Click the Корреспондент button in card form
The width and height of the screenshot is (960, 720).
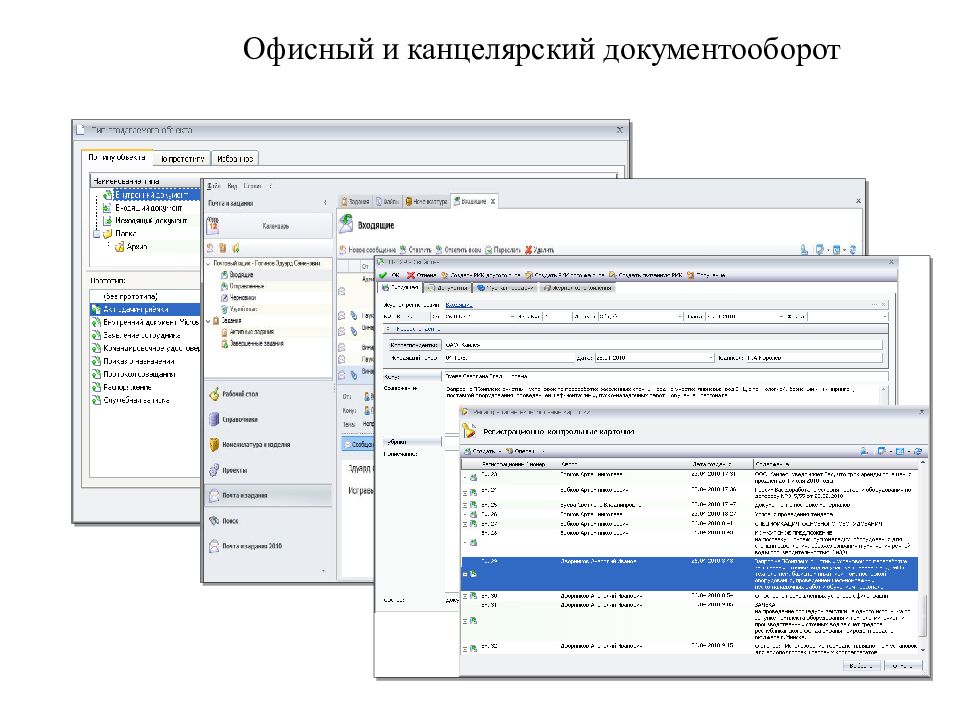click(x=414, y=345)
